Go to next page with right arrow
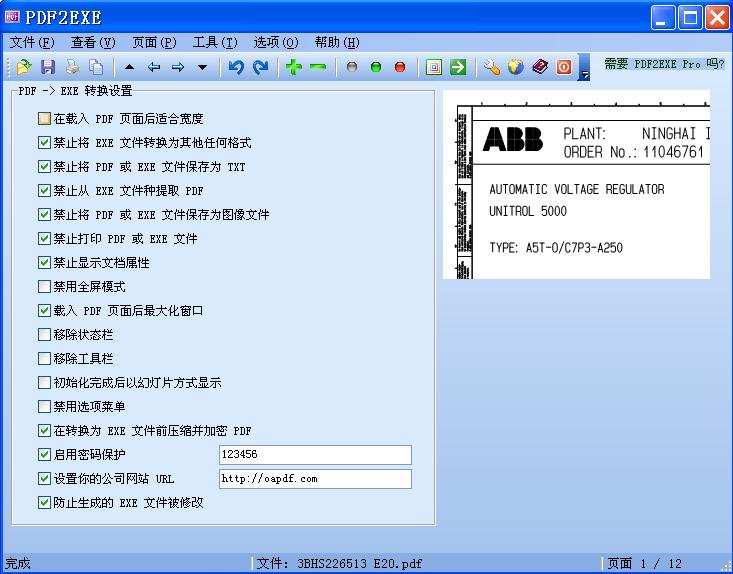Image resolution: width=733 pixels, height=574 pixels. [178, 67]
